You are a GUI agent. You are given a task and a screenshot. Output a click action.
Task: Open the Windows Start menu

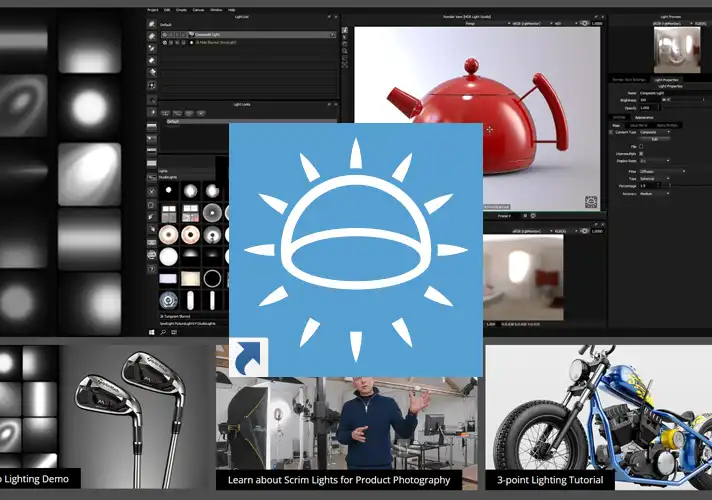tap(152, 332)
